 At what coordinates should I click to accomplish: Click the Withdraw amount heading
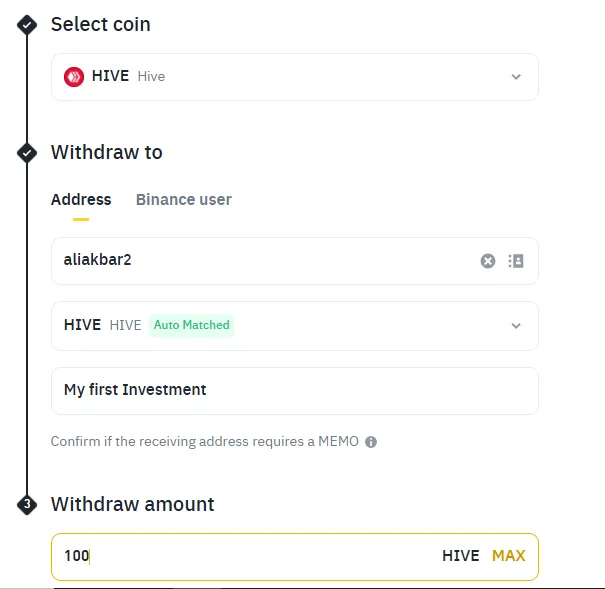click(132, 504)
